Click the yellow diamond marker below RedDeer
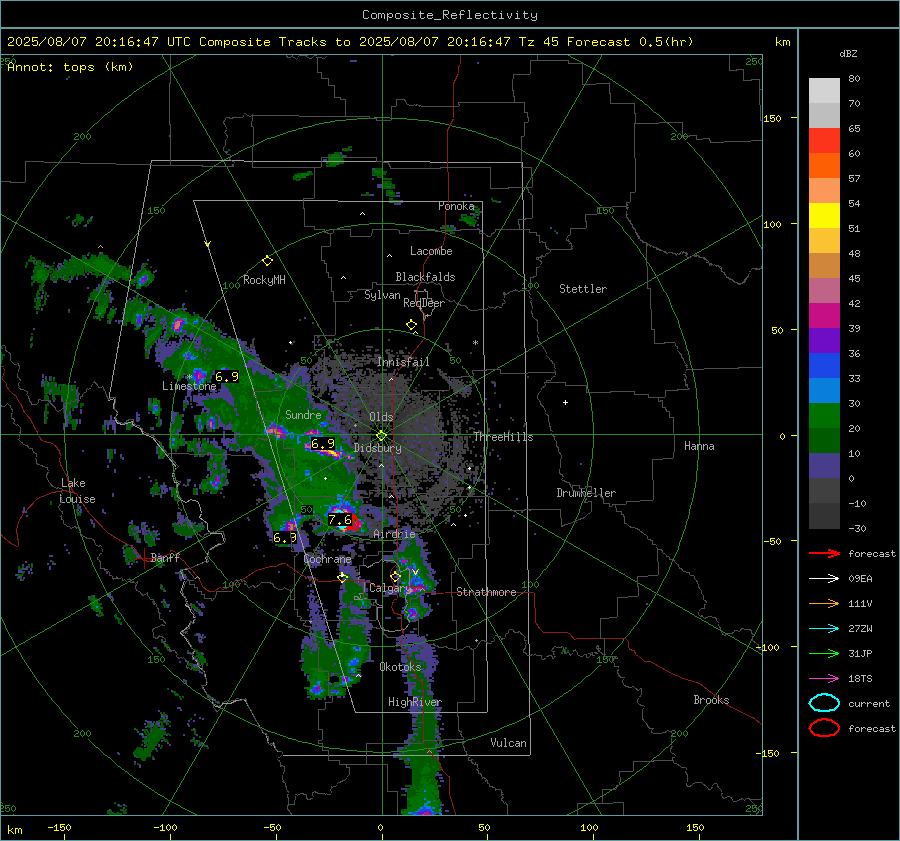 [x=411, y=325]
